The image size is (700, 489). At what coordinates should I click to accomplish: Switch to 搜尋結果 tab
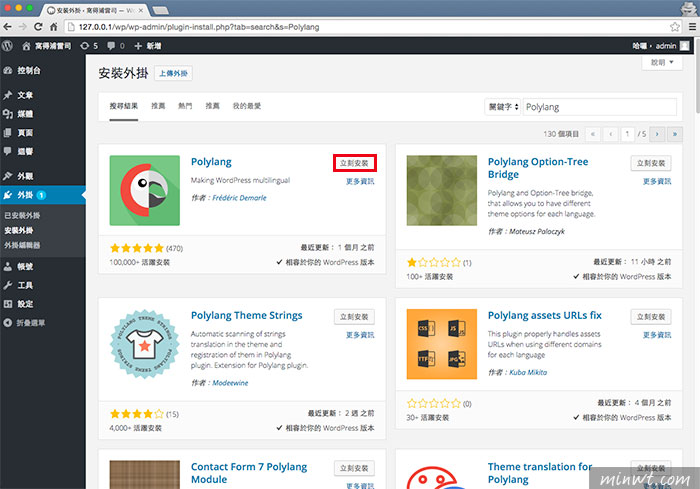pyautogui.click(x=124, y=106)
